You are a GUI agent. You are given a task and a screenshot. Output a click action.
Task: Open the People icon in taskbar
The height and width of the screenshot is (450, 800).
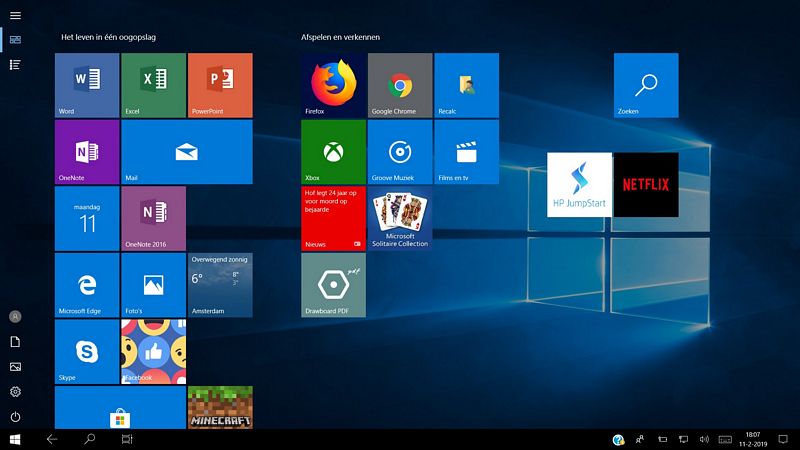pos(640,439)
